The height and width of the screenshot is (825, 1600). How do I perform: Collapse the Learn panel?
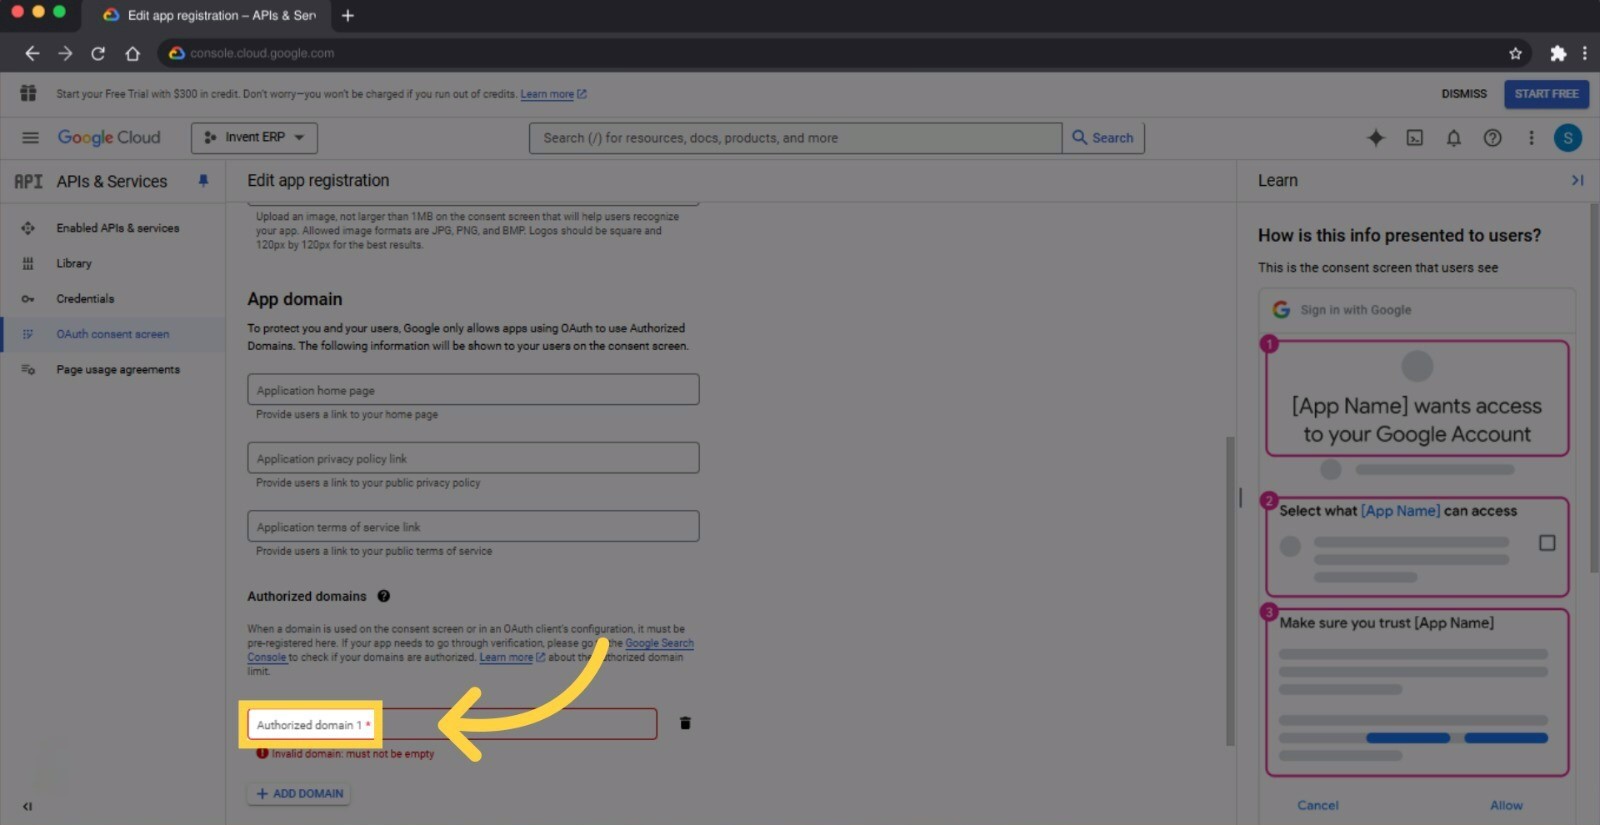click(x=1577, y=180)
